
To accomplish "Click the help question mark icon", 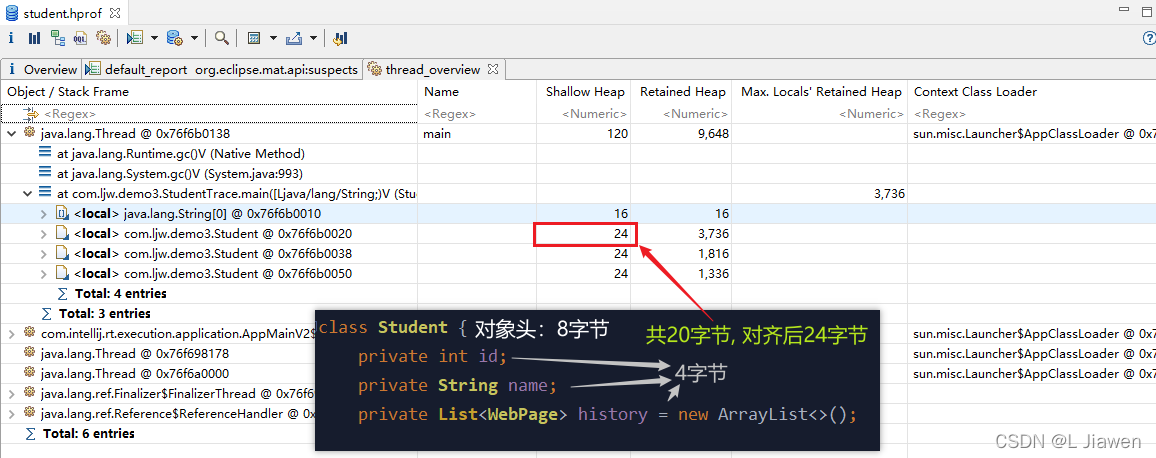I will tap(1149, 38).
